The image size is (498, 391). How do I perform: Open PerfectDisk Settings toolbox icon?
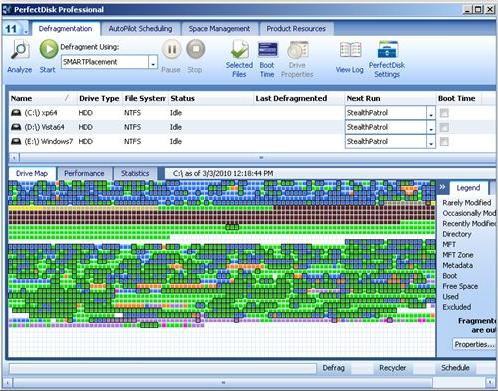click(387, 49)
